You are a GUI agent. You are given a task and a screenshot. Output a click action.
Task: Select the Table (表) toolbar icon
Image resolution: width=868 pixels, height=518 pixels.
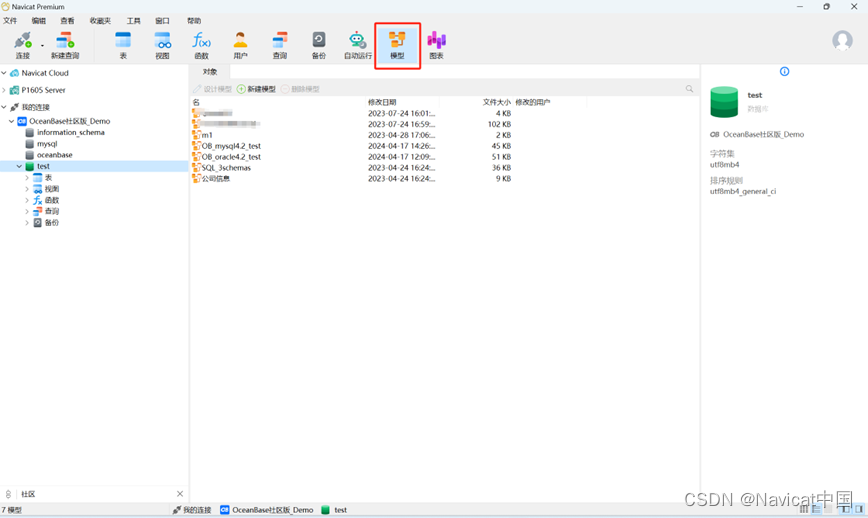tap(123, 45)
